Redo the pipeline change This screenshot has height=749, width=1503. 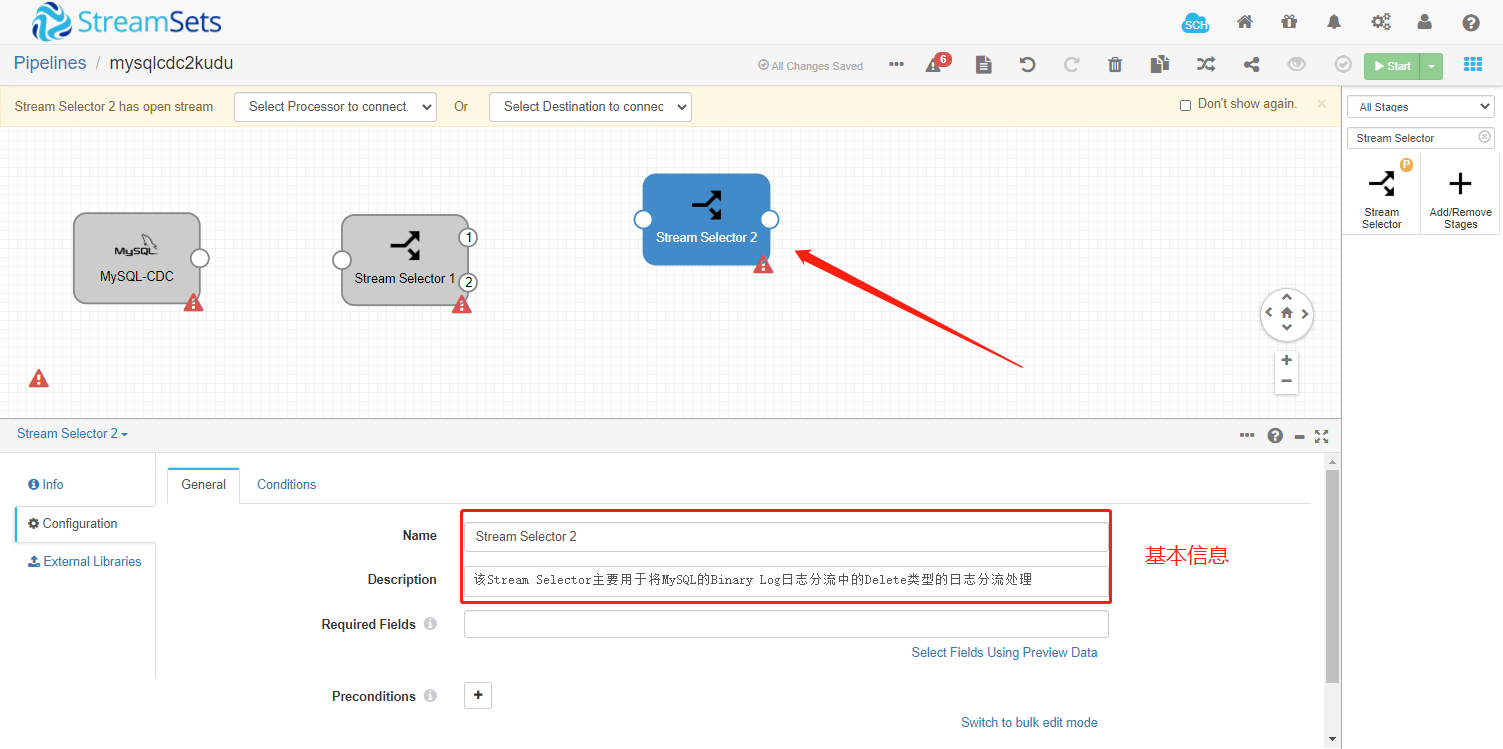1071,65
